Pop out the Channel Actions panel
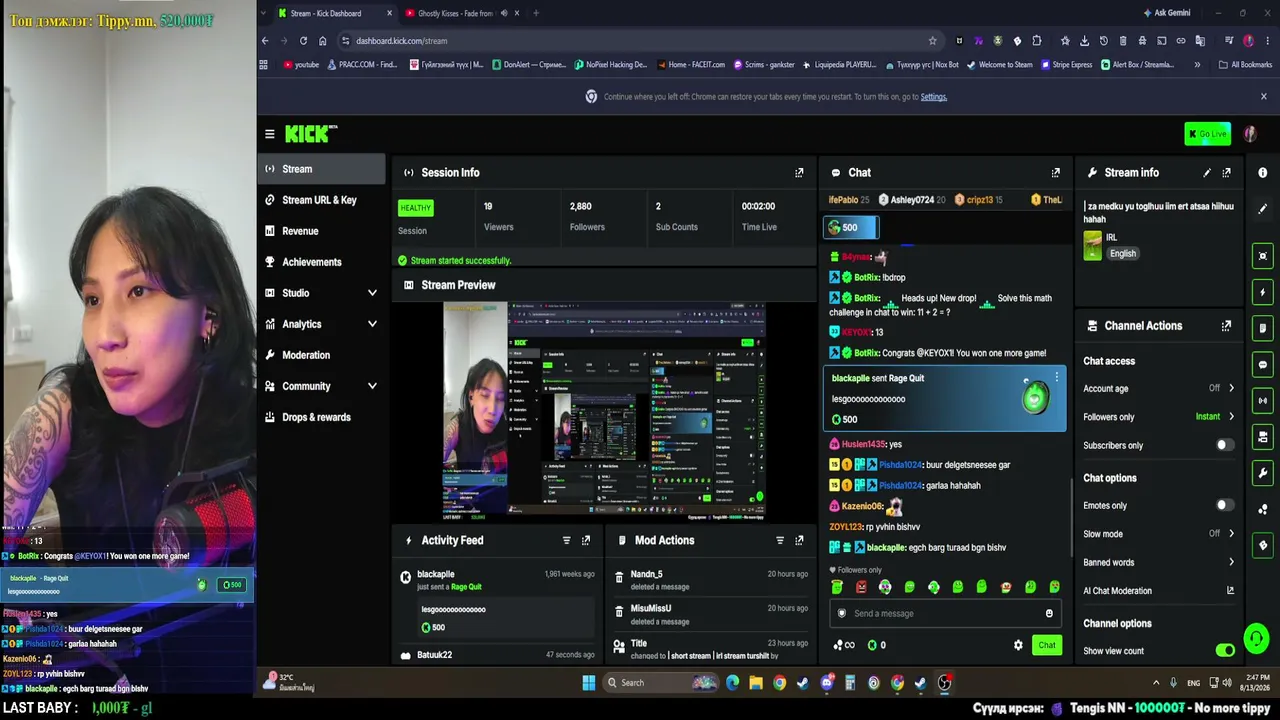The height and width of the screenshot is (720, 1280). (x=1226, y=326)
